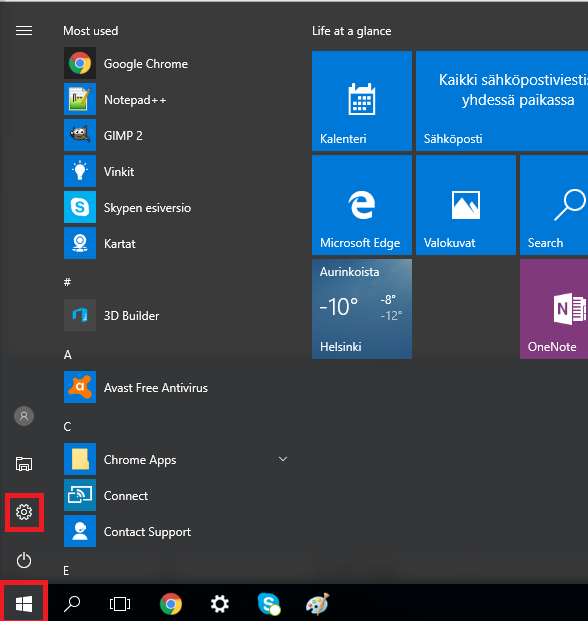Open the OneNote tile
Viewport: 588px width, 621px height.
[x=554, y=309]
